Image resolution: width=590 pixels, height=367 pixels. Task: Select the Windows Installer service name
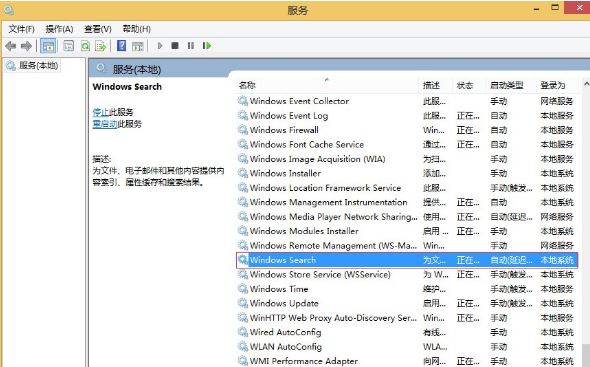click(285, 173)
